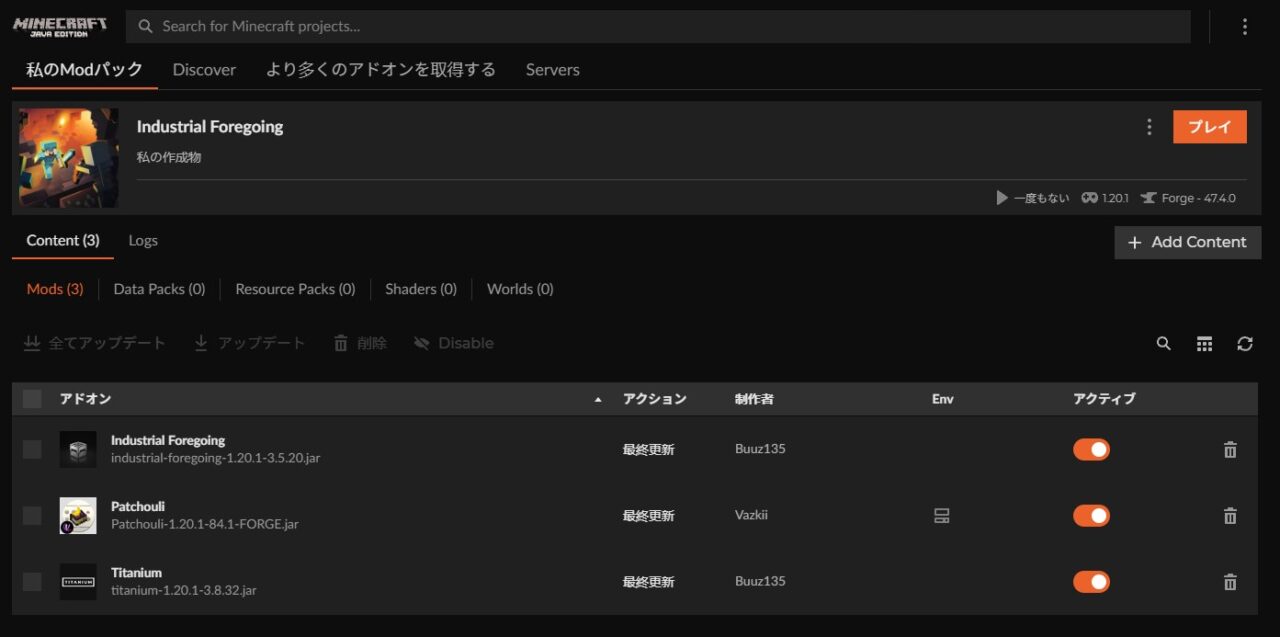
Task: Open the Servers tab
Action: click(553, 70)
